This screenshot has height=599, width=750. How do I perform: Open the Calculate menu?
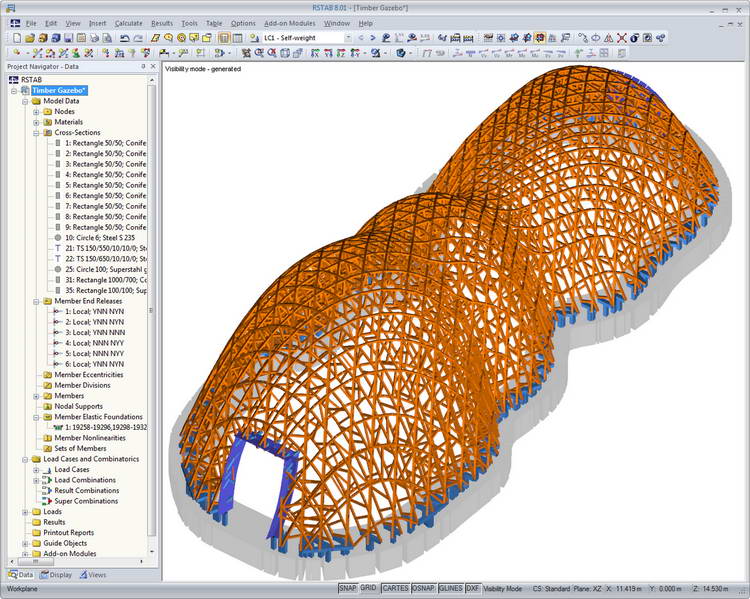[x=128, y=23]
